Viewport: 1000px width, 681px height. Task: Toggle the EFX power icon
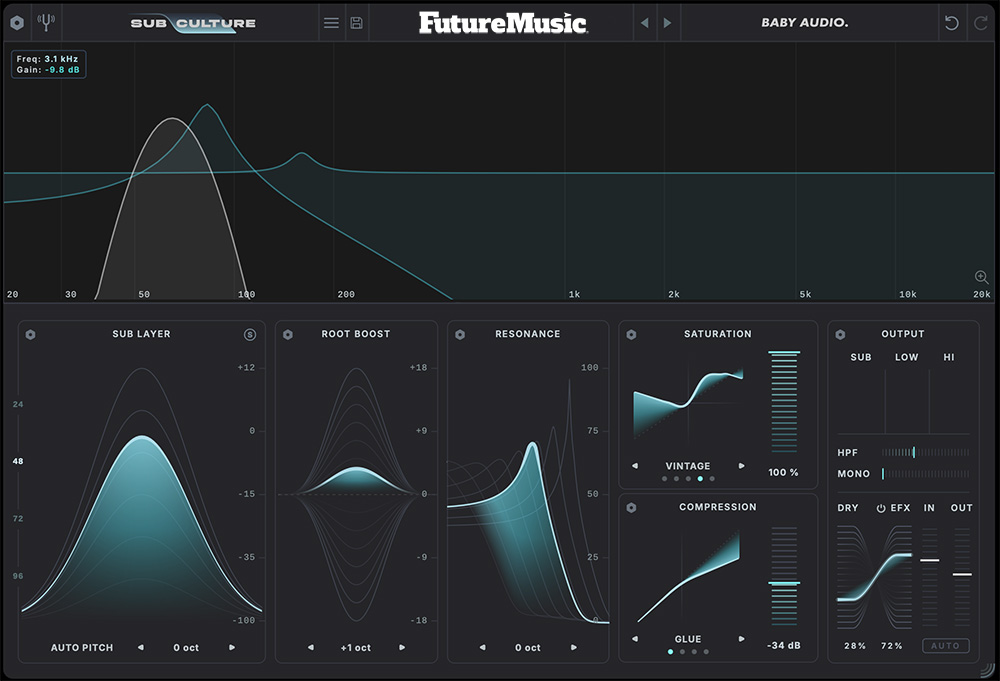[881, 508]
